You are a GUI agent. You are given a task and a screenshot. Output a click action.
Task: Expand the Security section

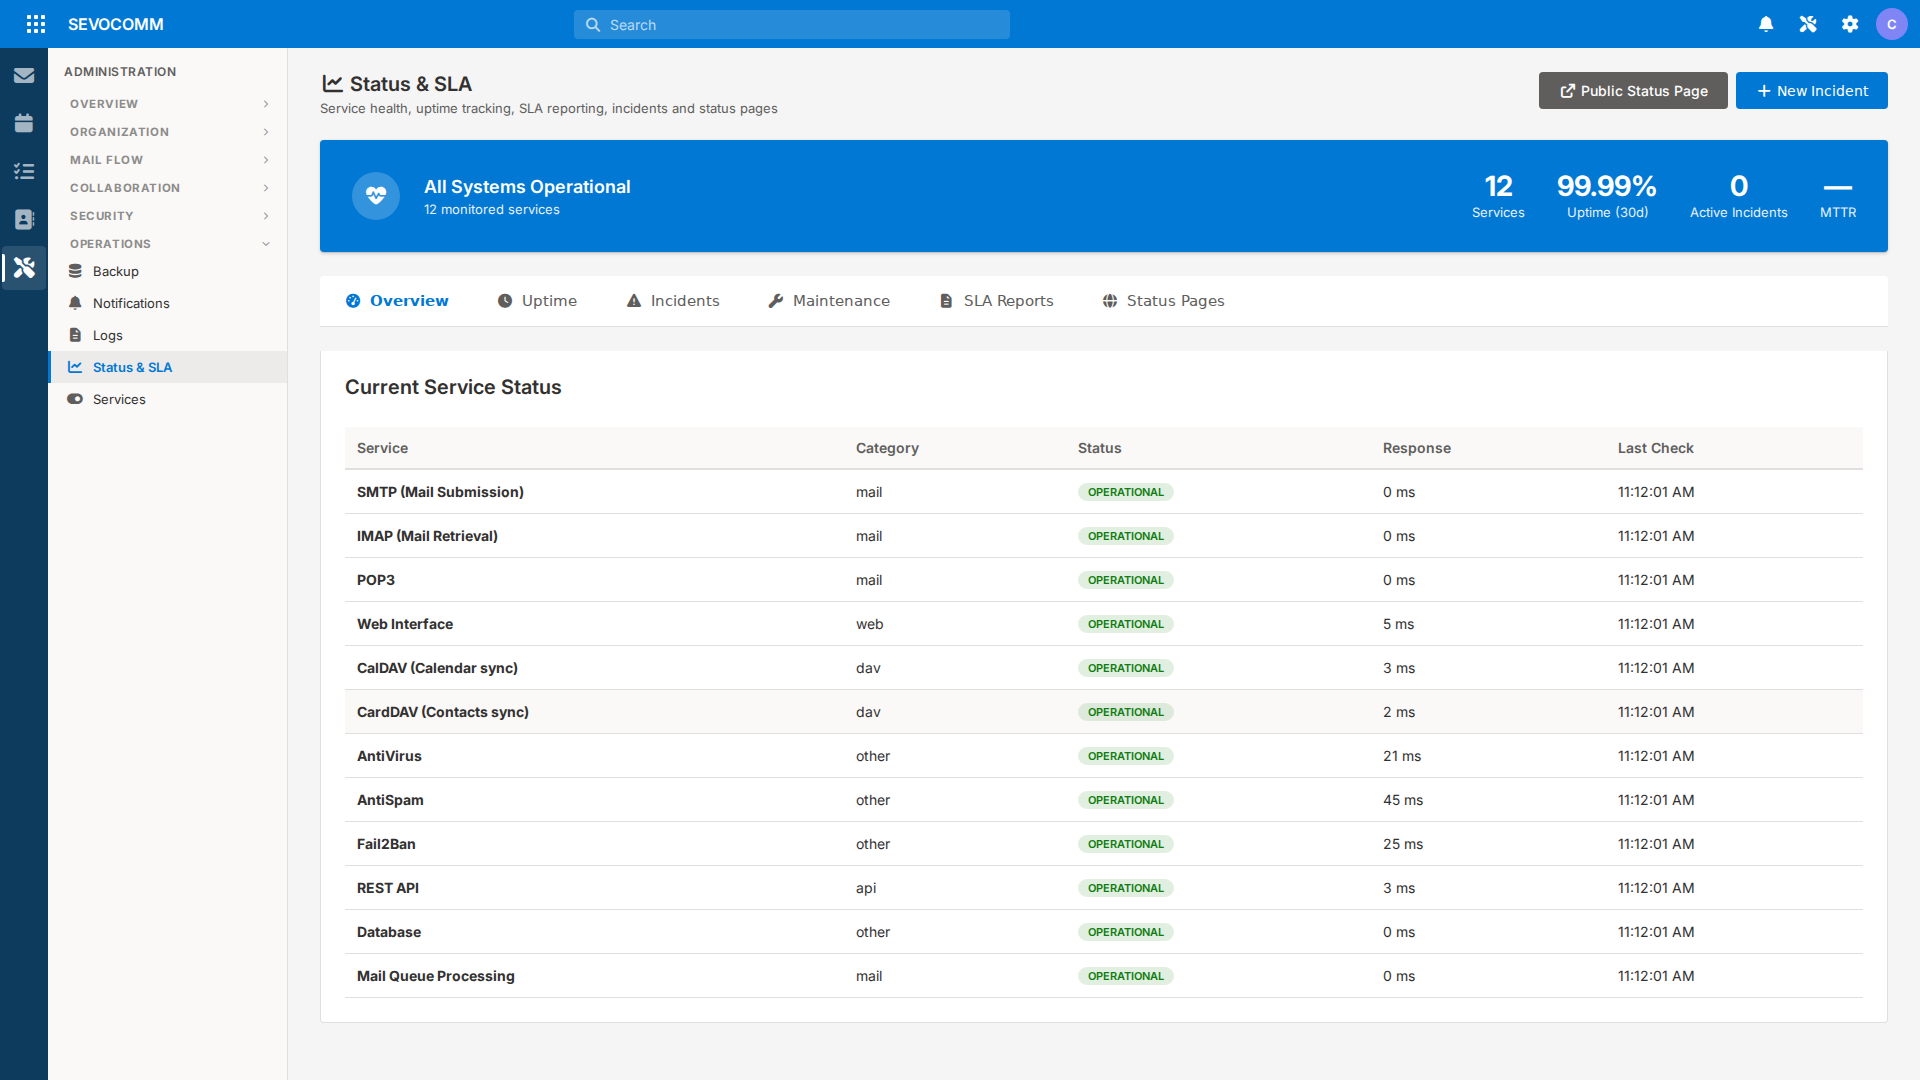[167, 215]
